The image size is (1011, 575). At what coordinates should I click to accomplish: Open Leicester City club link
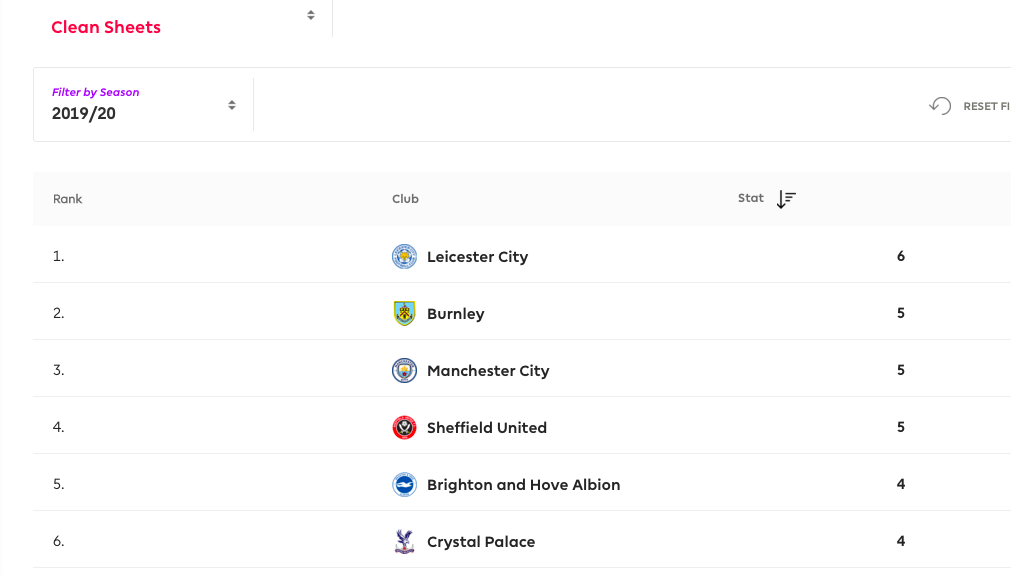(x=477, y=257)
